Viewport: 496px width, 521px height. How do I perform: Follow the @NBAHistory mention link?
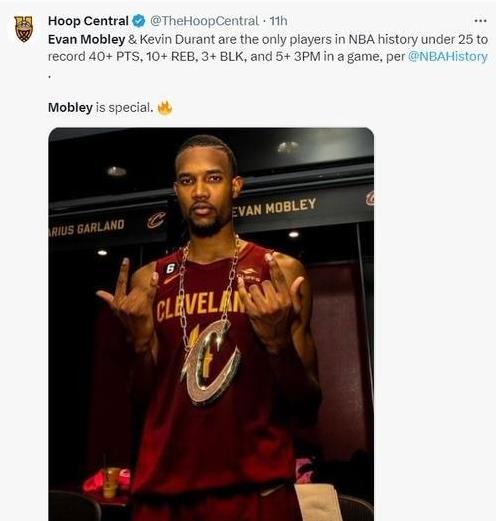(448, 56)
